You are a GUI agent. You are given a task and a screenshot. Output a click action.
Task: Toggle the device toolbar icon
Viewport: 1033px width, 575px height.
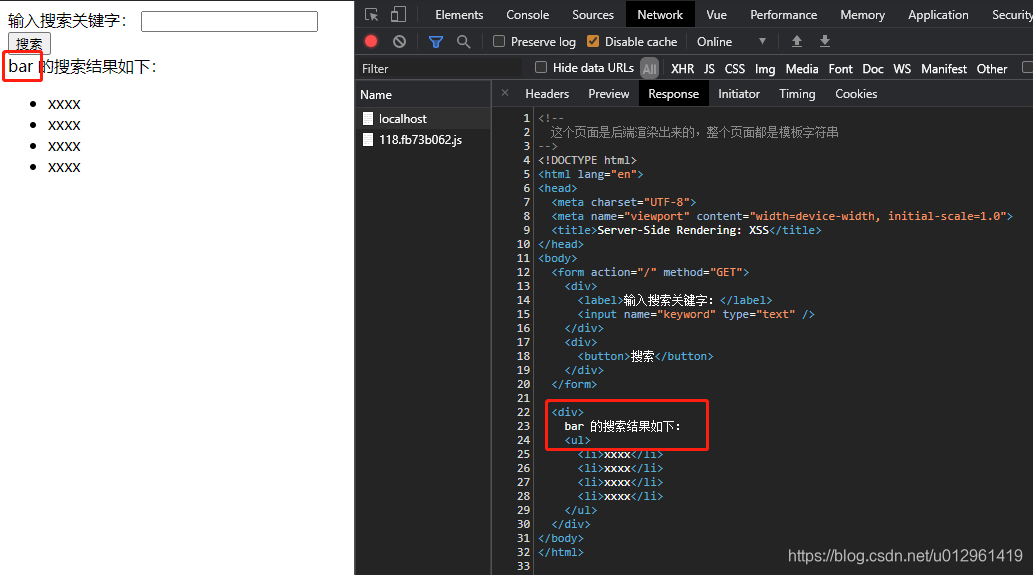pos(398,14)
